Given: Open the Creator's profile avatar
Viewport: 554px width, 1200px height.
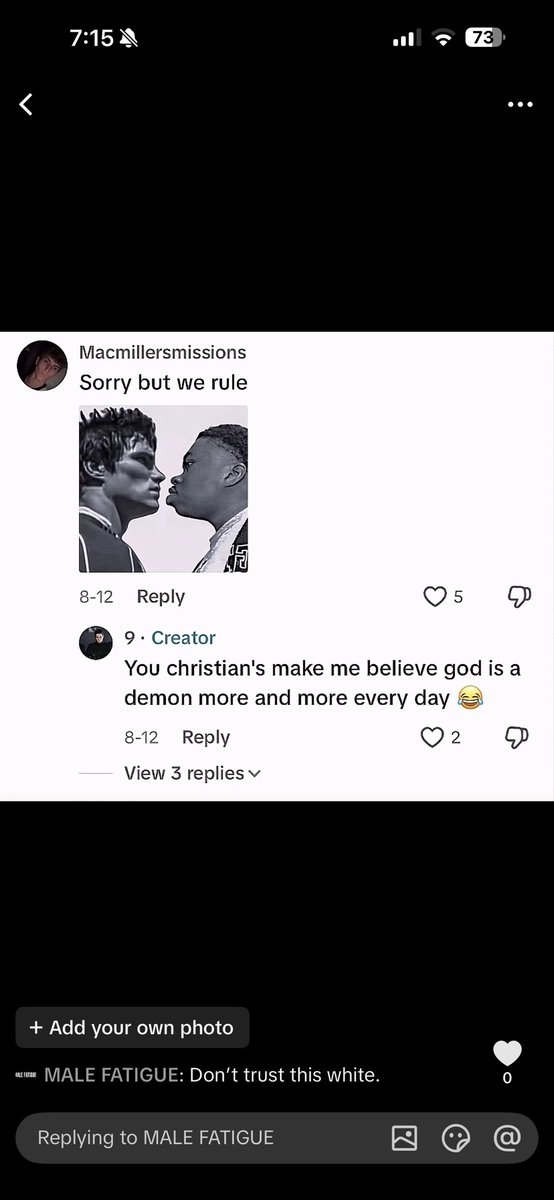Looking at the screenshot, I should point(96,643).
